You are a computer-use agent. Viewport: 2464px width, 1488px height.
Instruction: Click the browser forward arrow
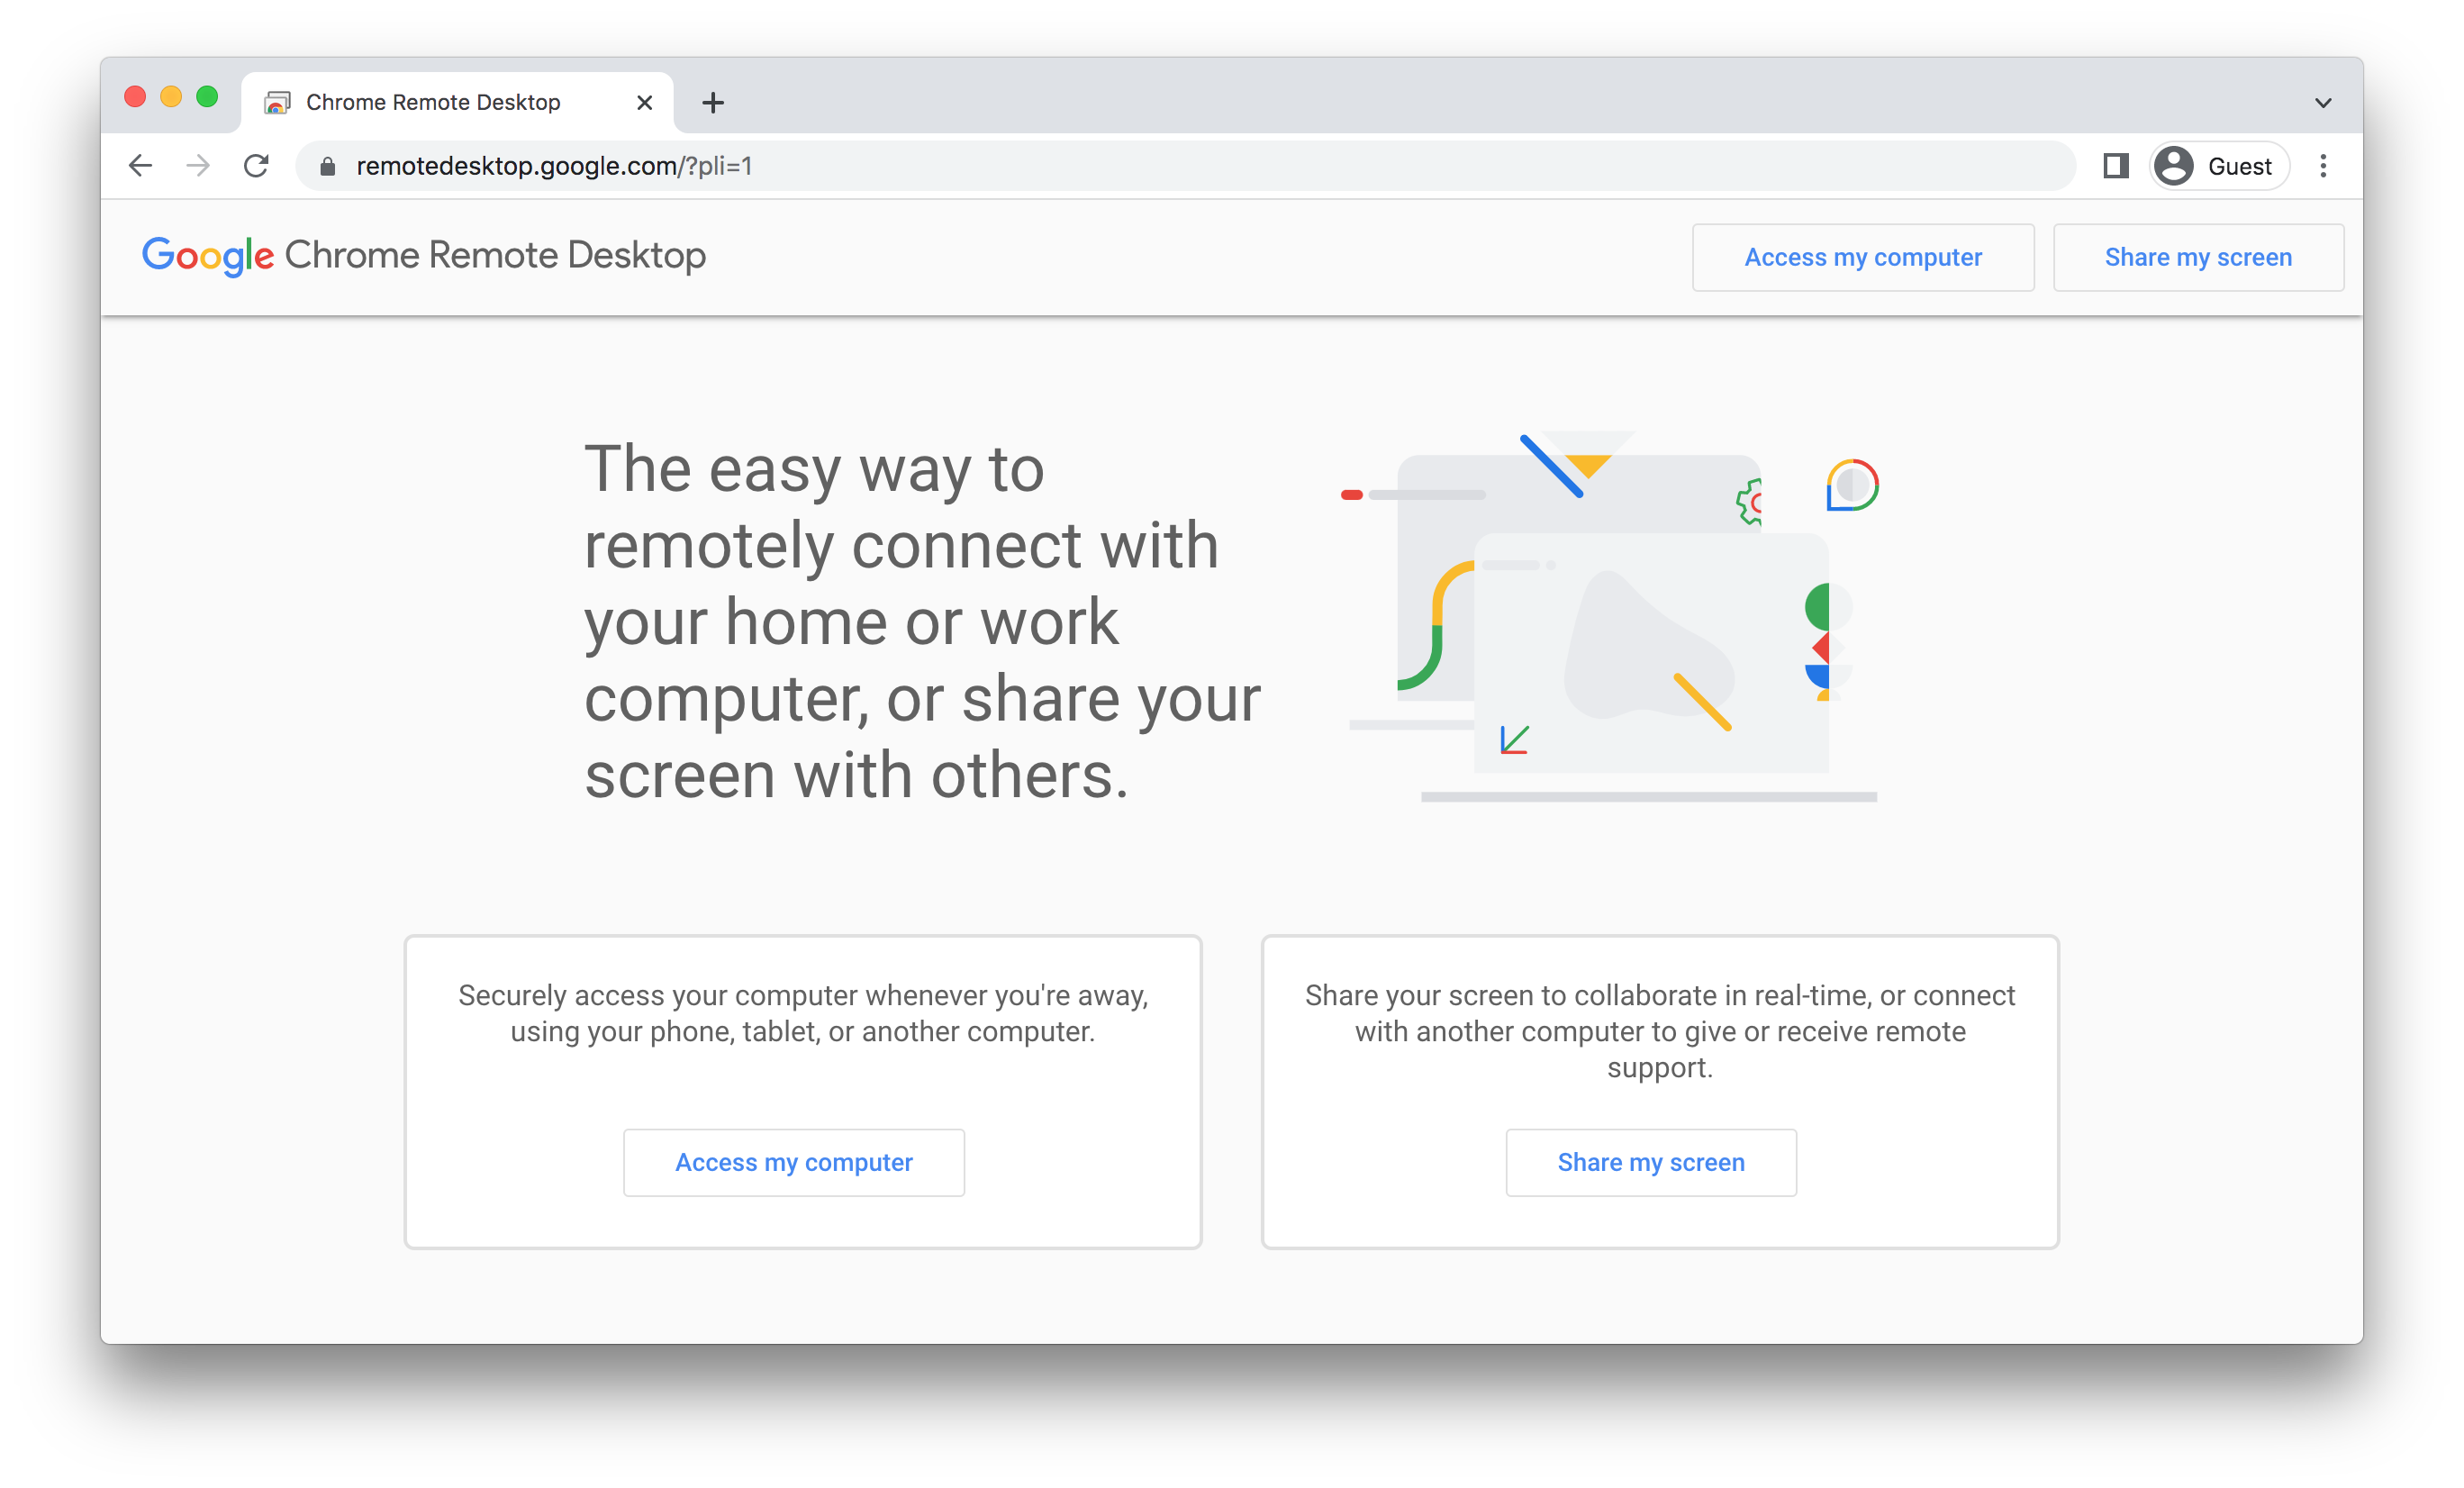pyautogui.click(x=198, y=166)
